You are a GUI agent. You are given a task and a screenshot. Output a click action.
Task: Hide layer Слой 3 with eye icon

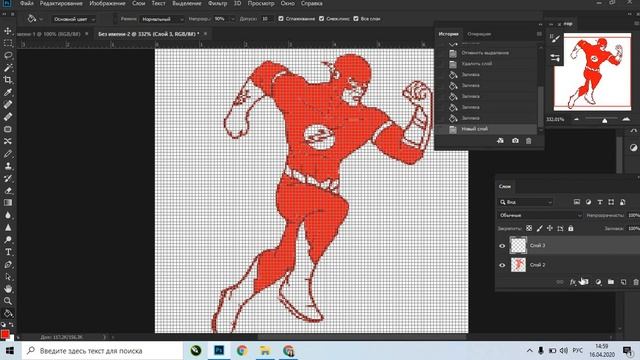click(502, 246)
